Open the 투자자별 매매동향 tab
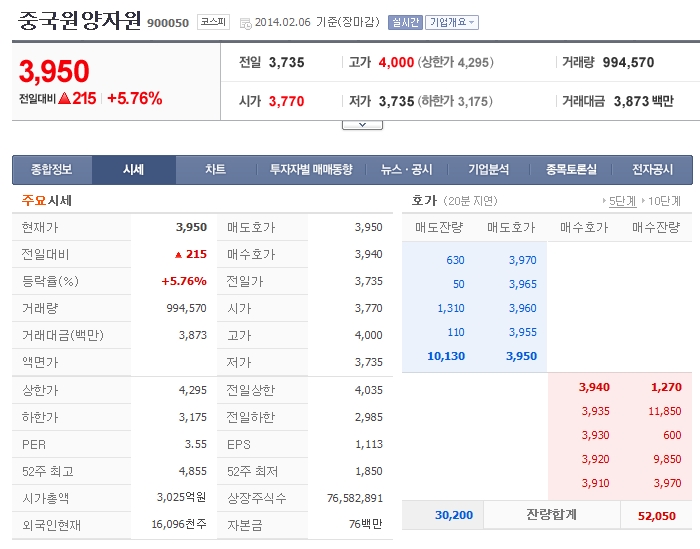 [311, 170]
